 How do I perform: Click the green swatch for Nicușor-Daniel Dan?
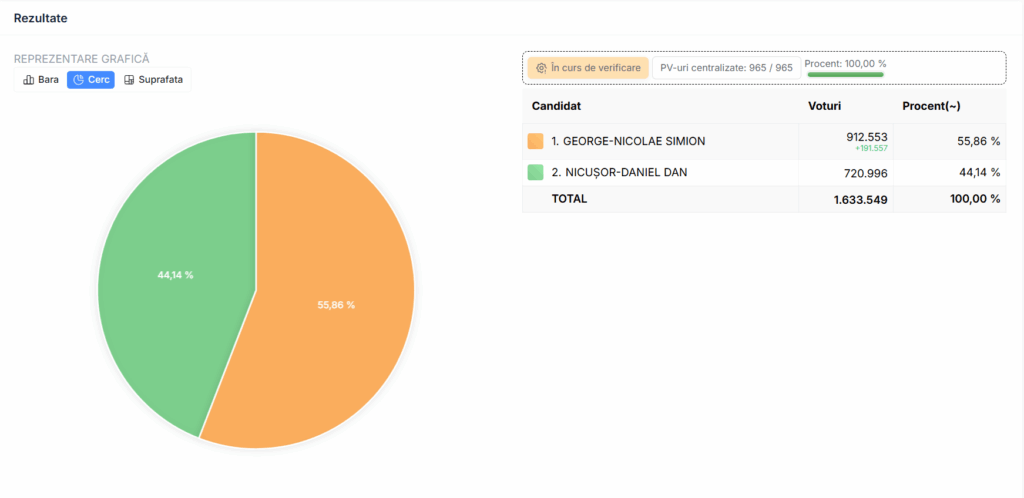(535, 172)
